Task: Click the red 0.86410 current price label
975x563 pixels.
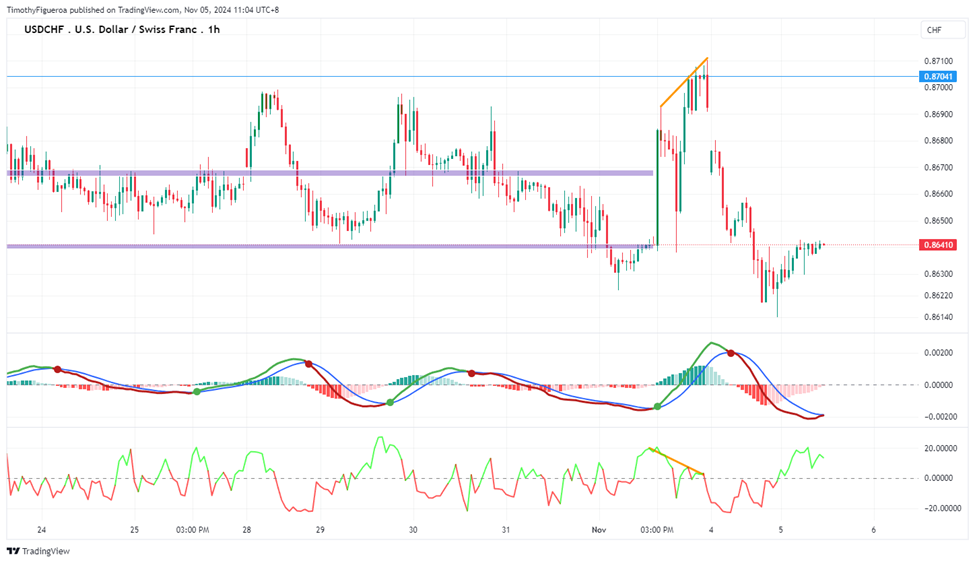Action: click(x=938, y=245)
